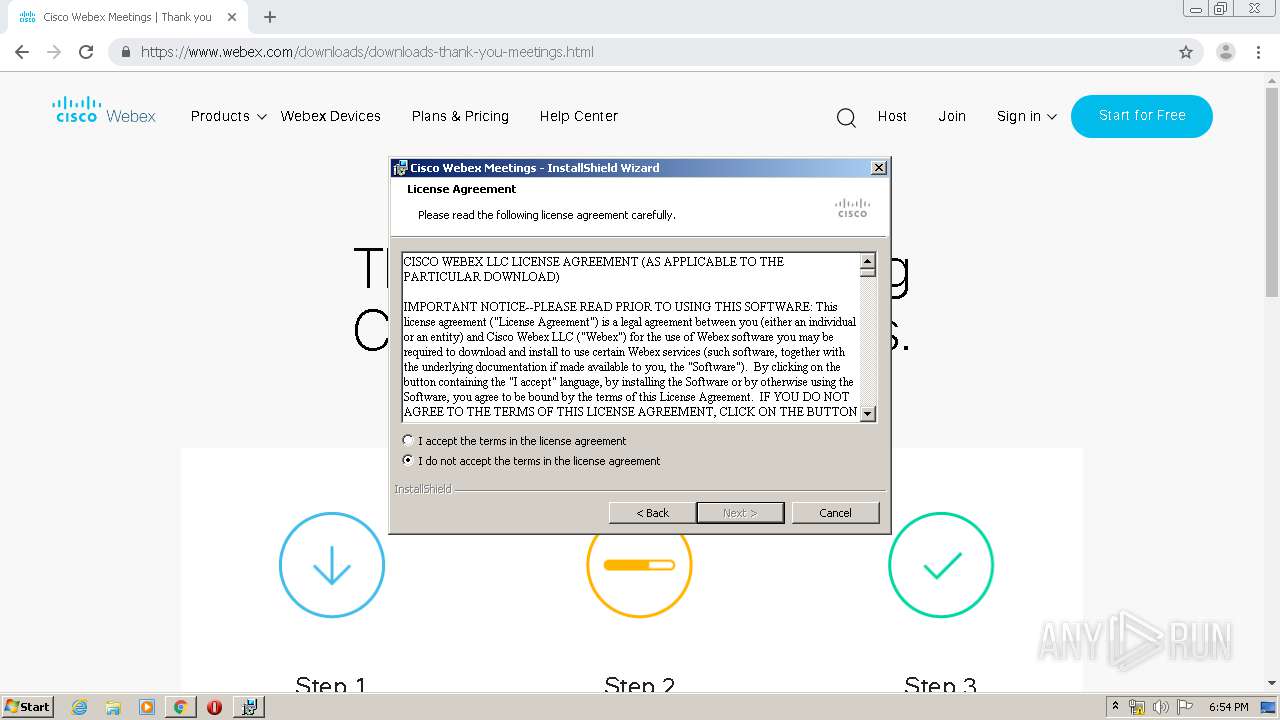Click the Action Center flag tray icon
Screen dimensions: 1280x720
point(1185,707)
